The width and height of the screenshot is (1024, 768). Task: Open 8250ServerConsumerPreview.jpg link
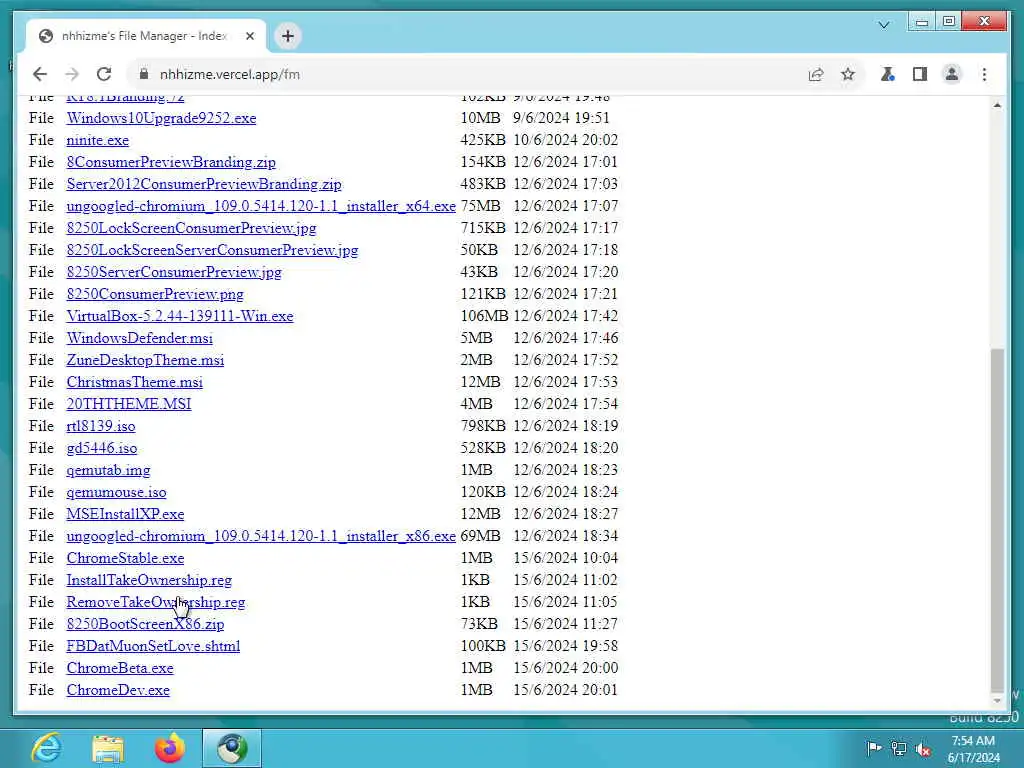(174, 272)
